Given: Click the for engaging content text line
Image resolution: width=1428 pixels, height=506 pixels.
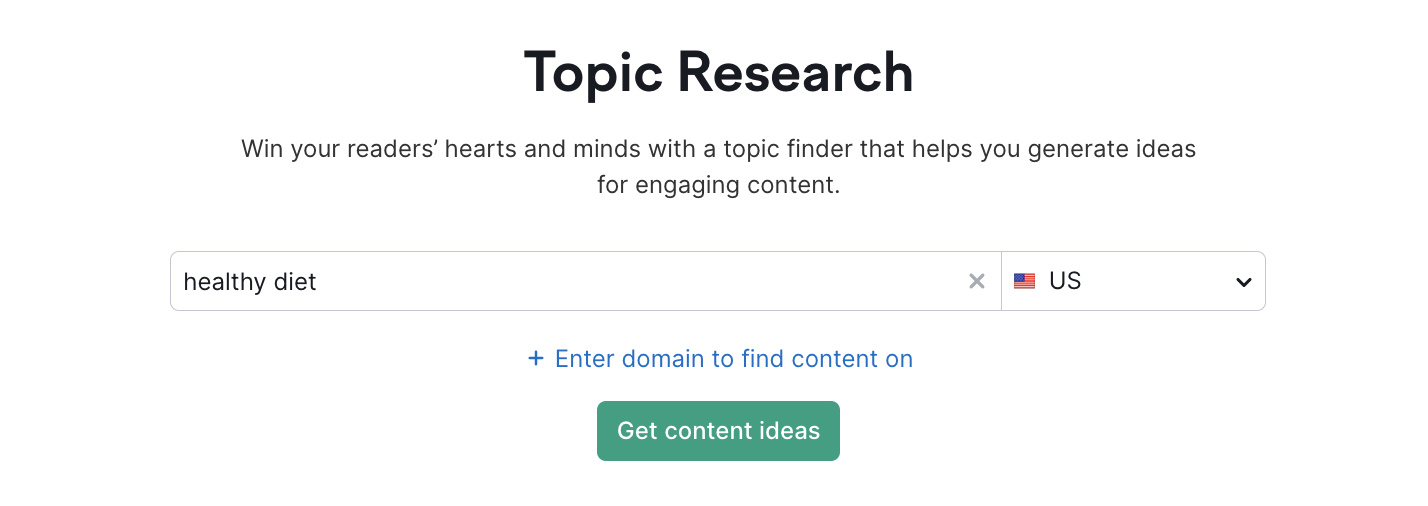Looking at the screenshot, I should [718, 185].
